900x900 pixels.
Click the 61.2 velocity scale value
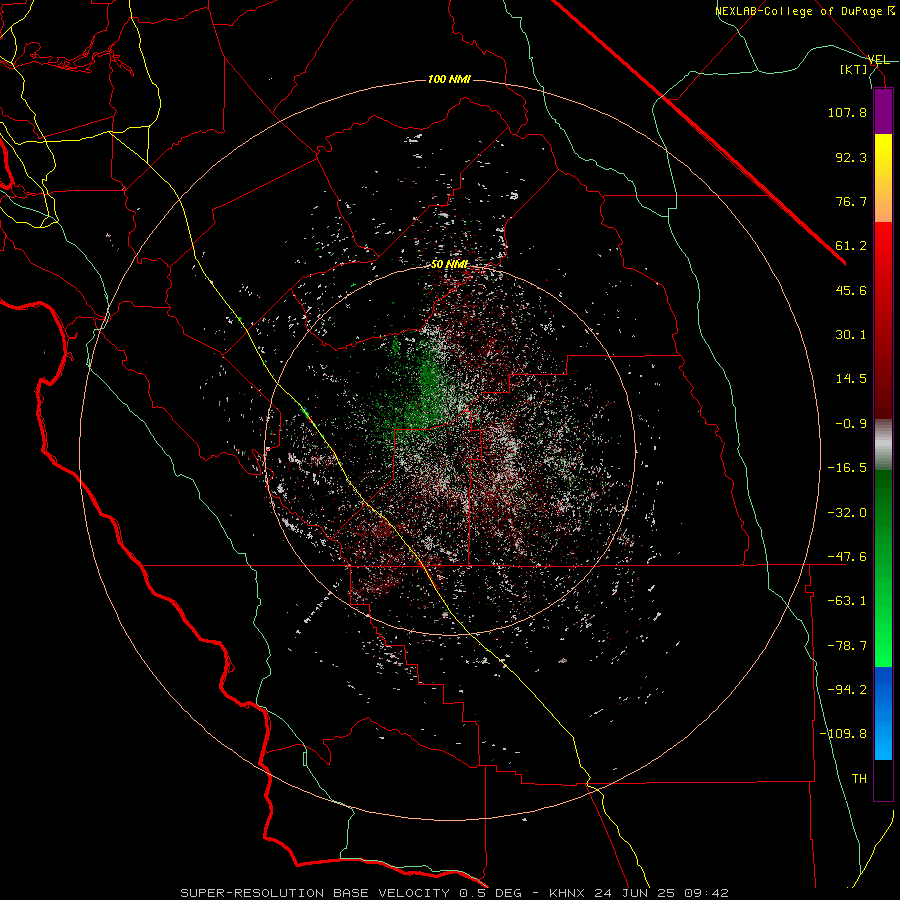(851, 246)
